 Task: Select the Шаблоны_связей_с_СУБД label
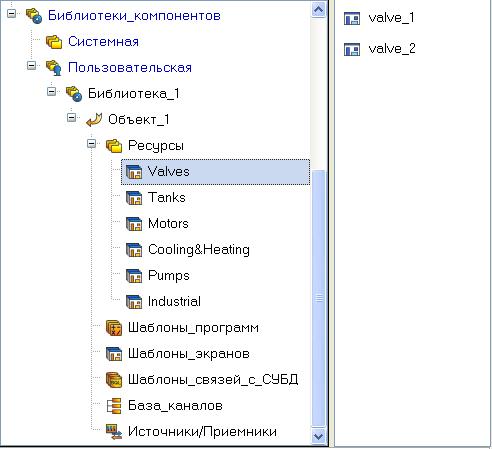(x=213, y=380)
